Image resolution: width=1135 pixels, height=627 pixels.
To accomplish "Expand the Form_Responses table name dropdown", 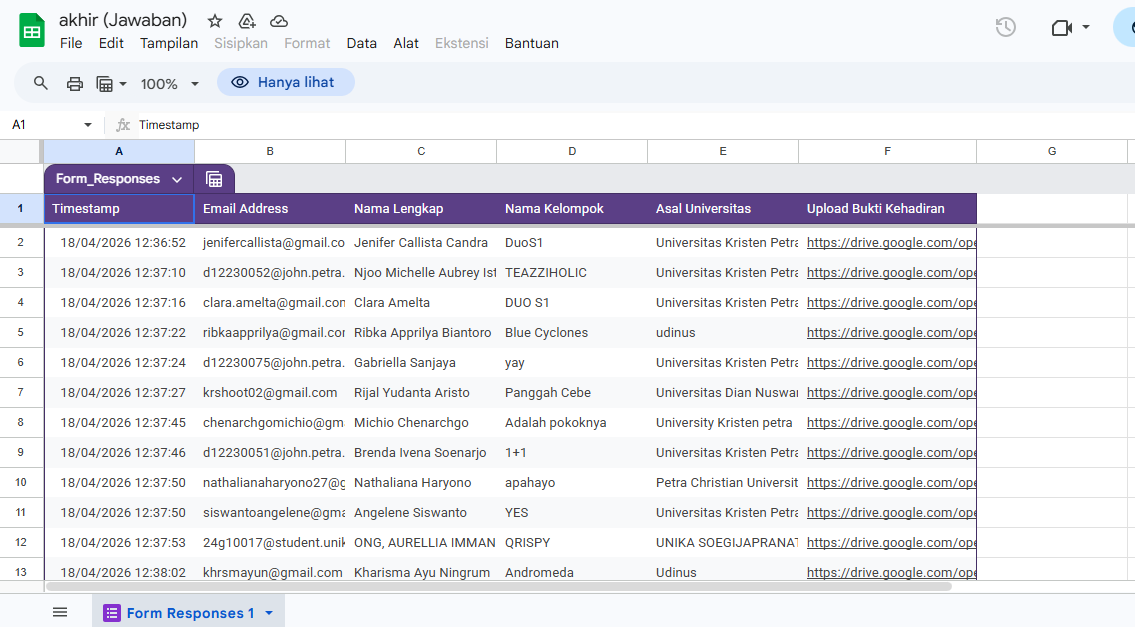I will coord(177,179).
